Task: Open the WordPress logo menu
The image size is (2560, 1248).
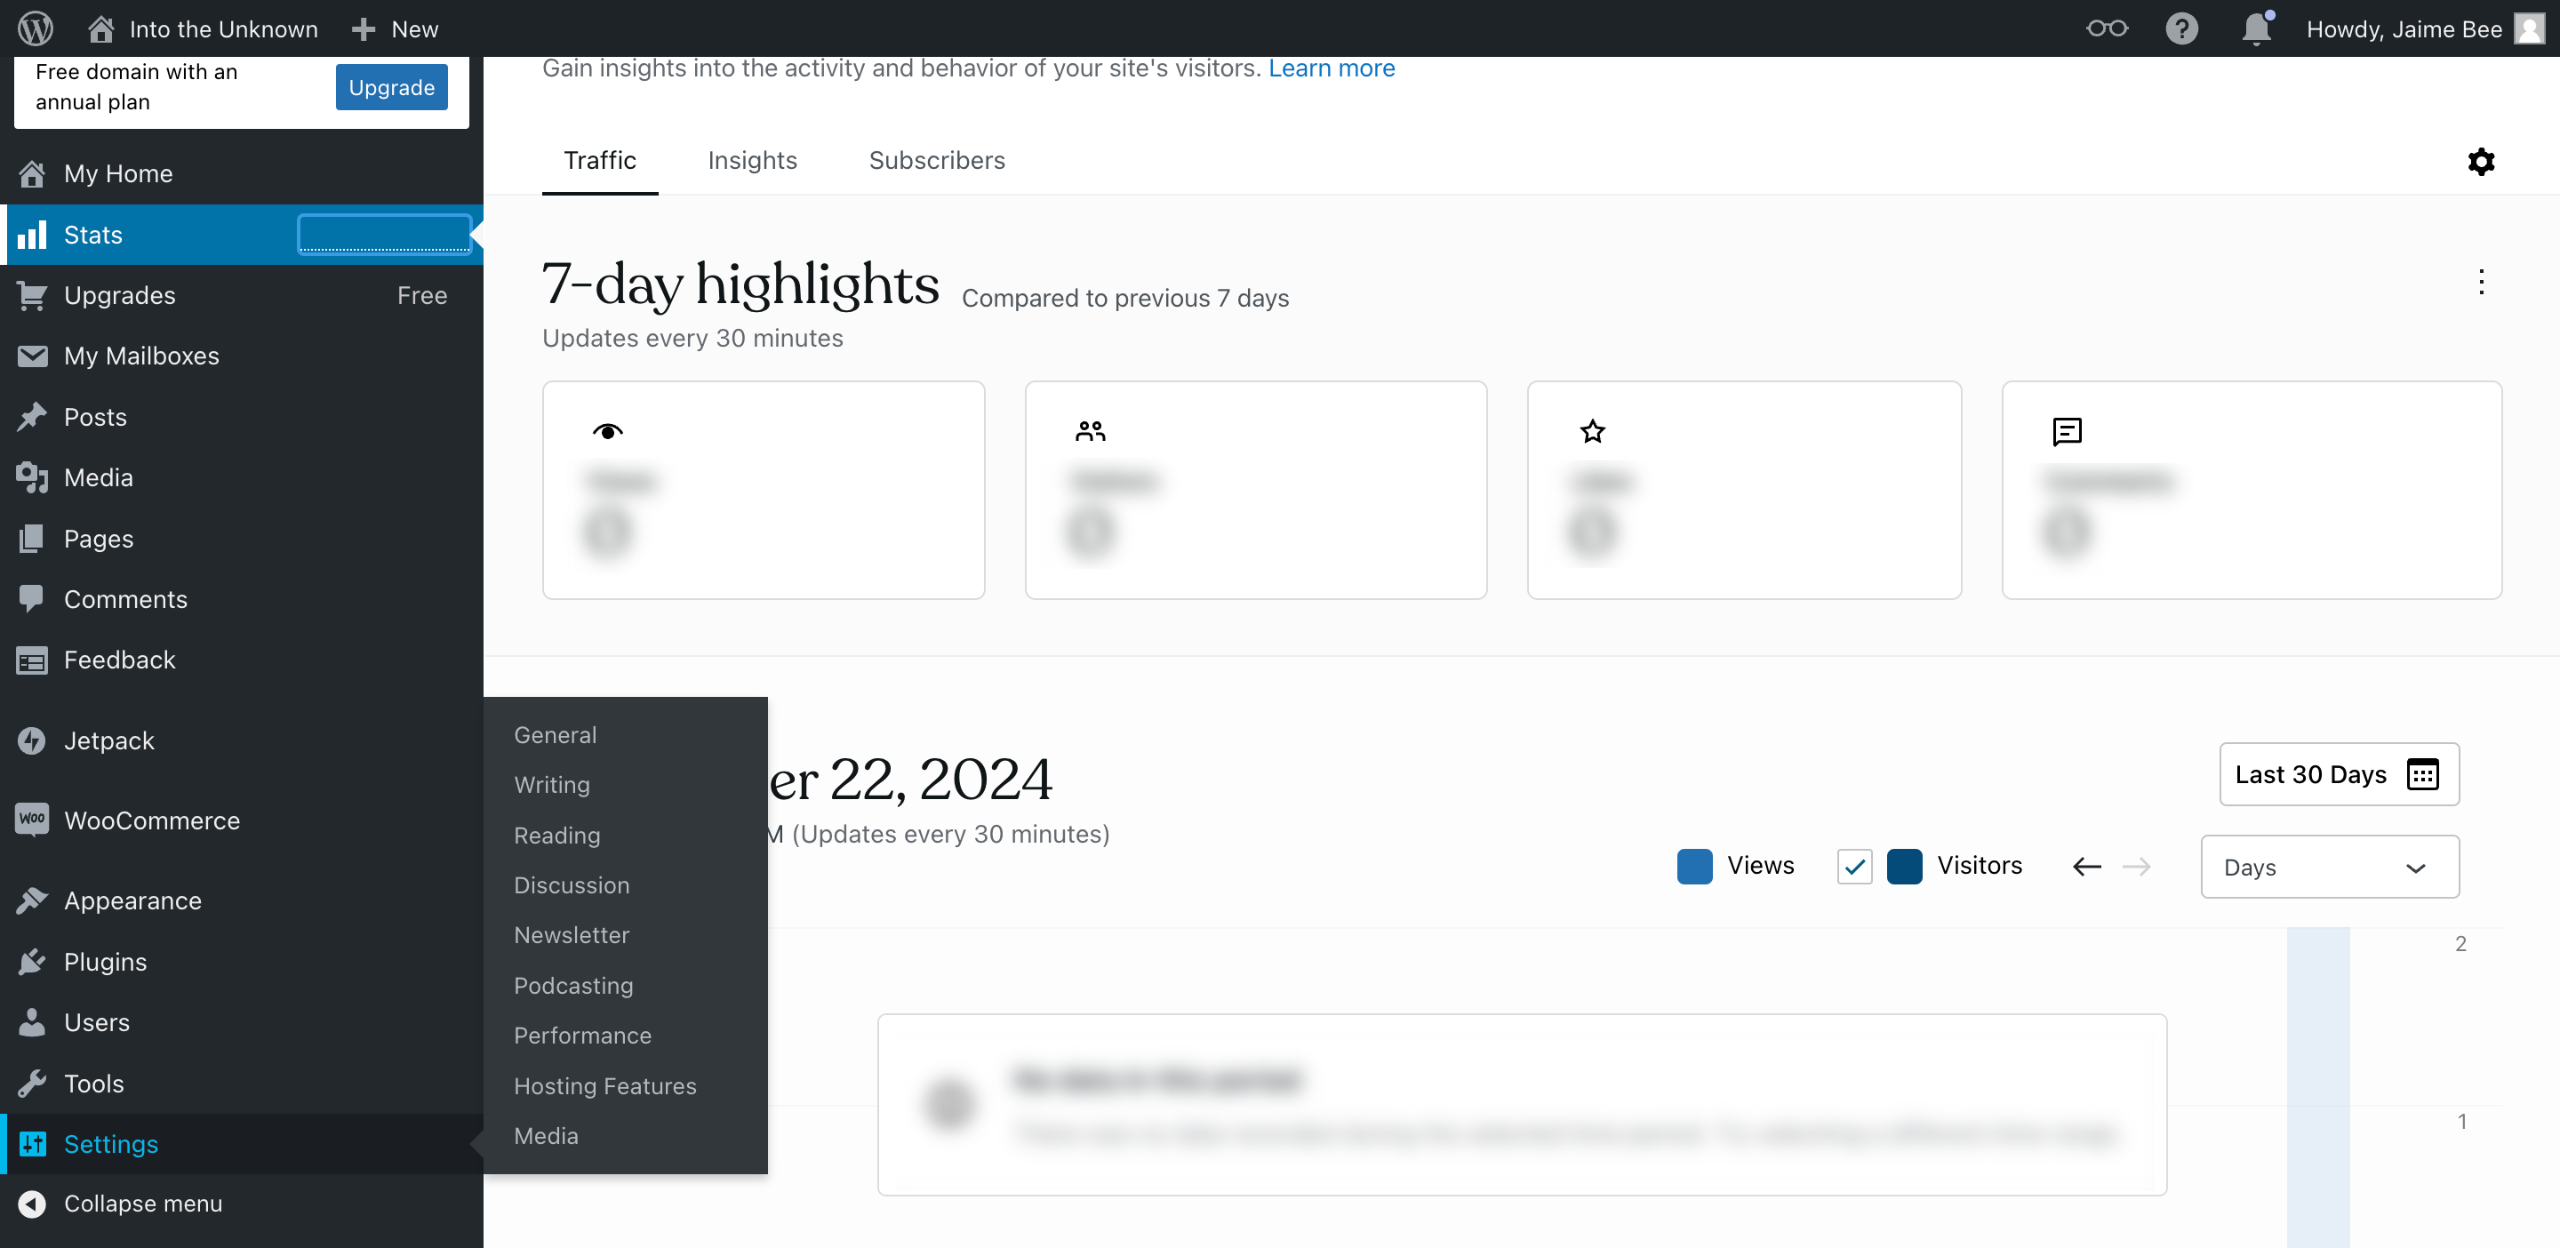Action: click(36, 28)
